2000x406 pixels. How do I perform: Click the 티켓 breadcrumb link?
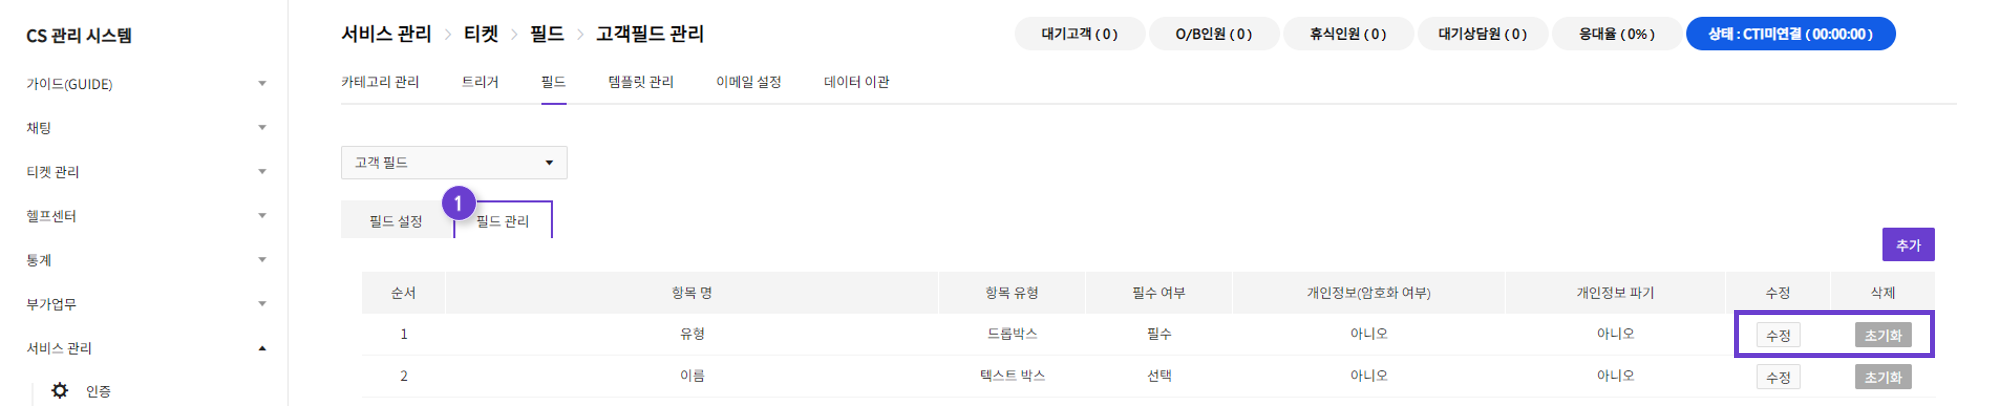[x=481, y=34]
